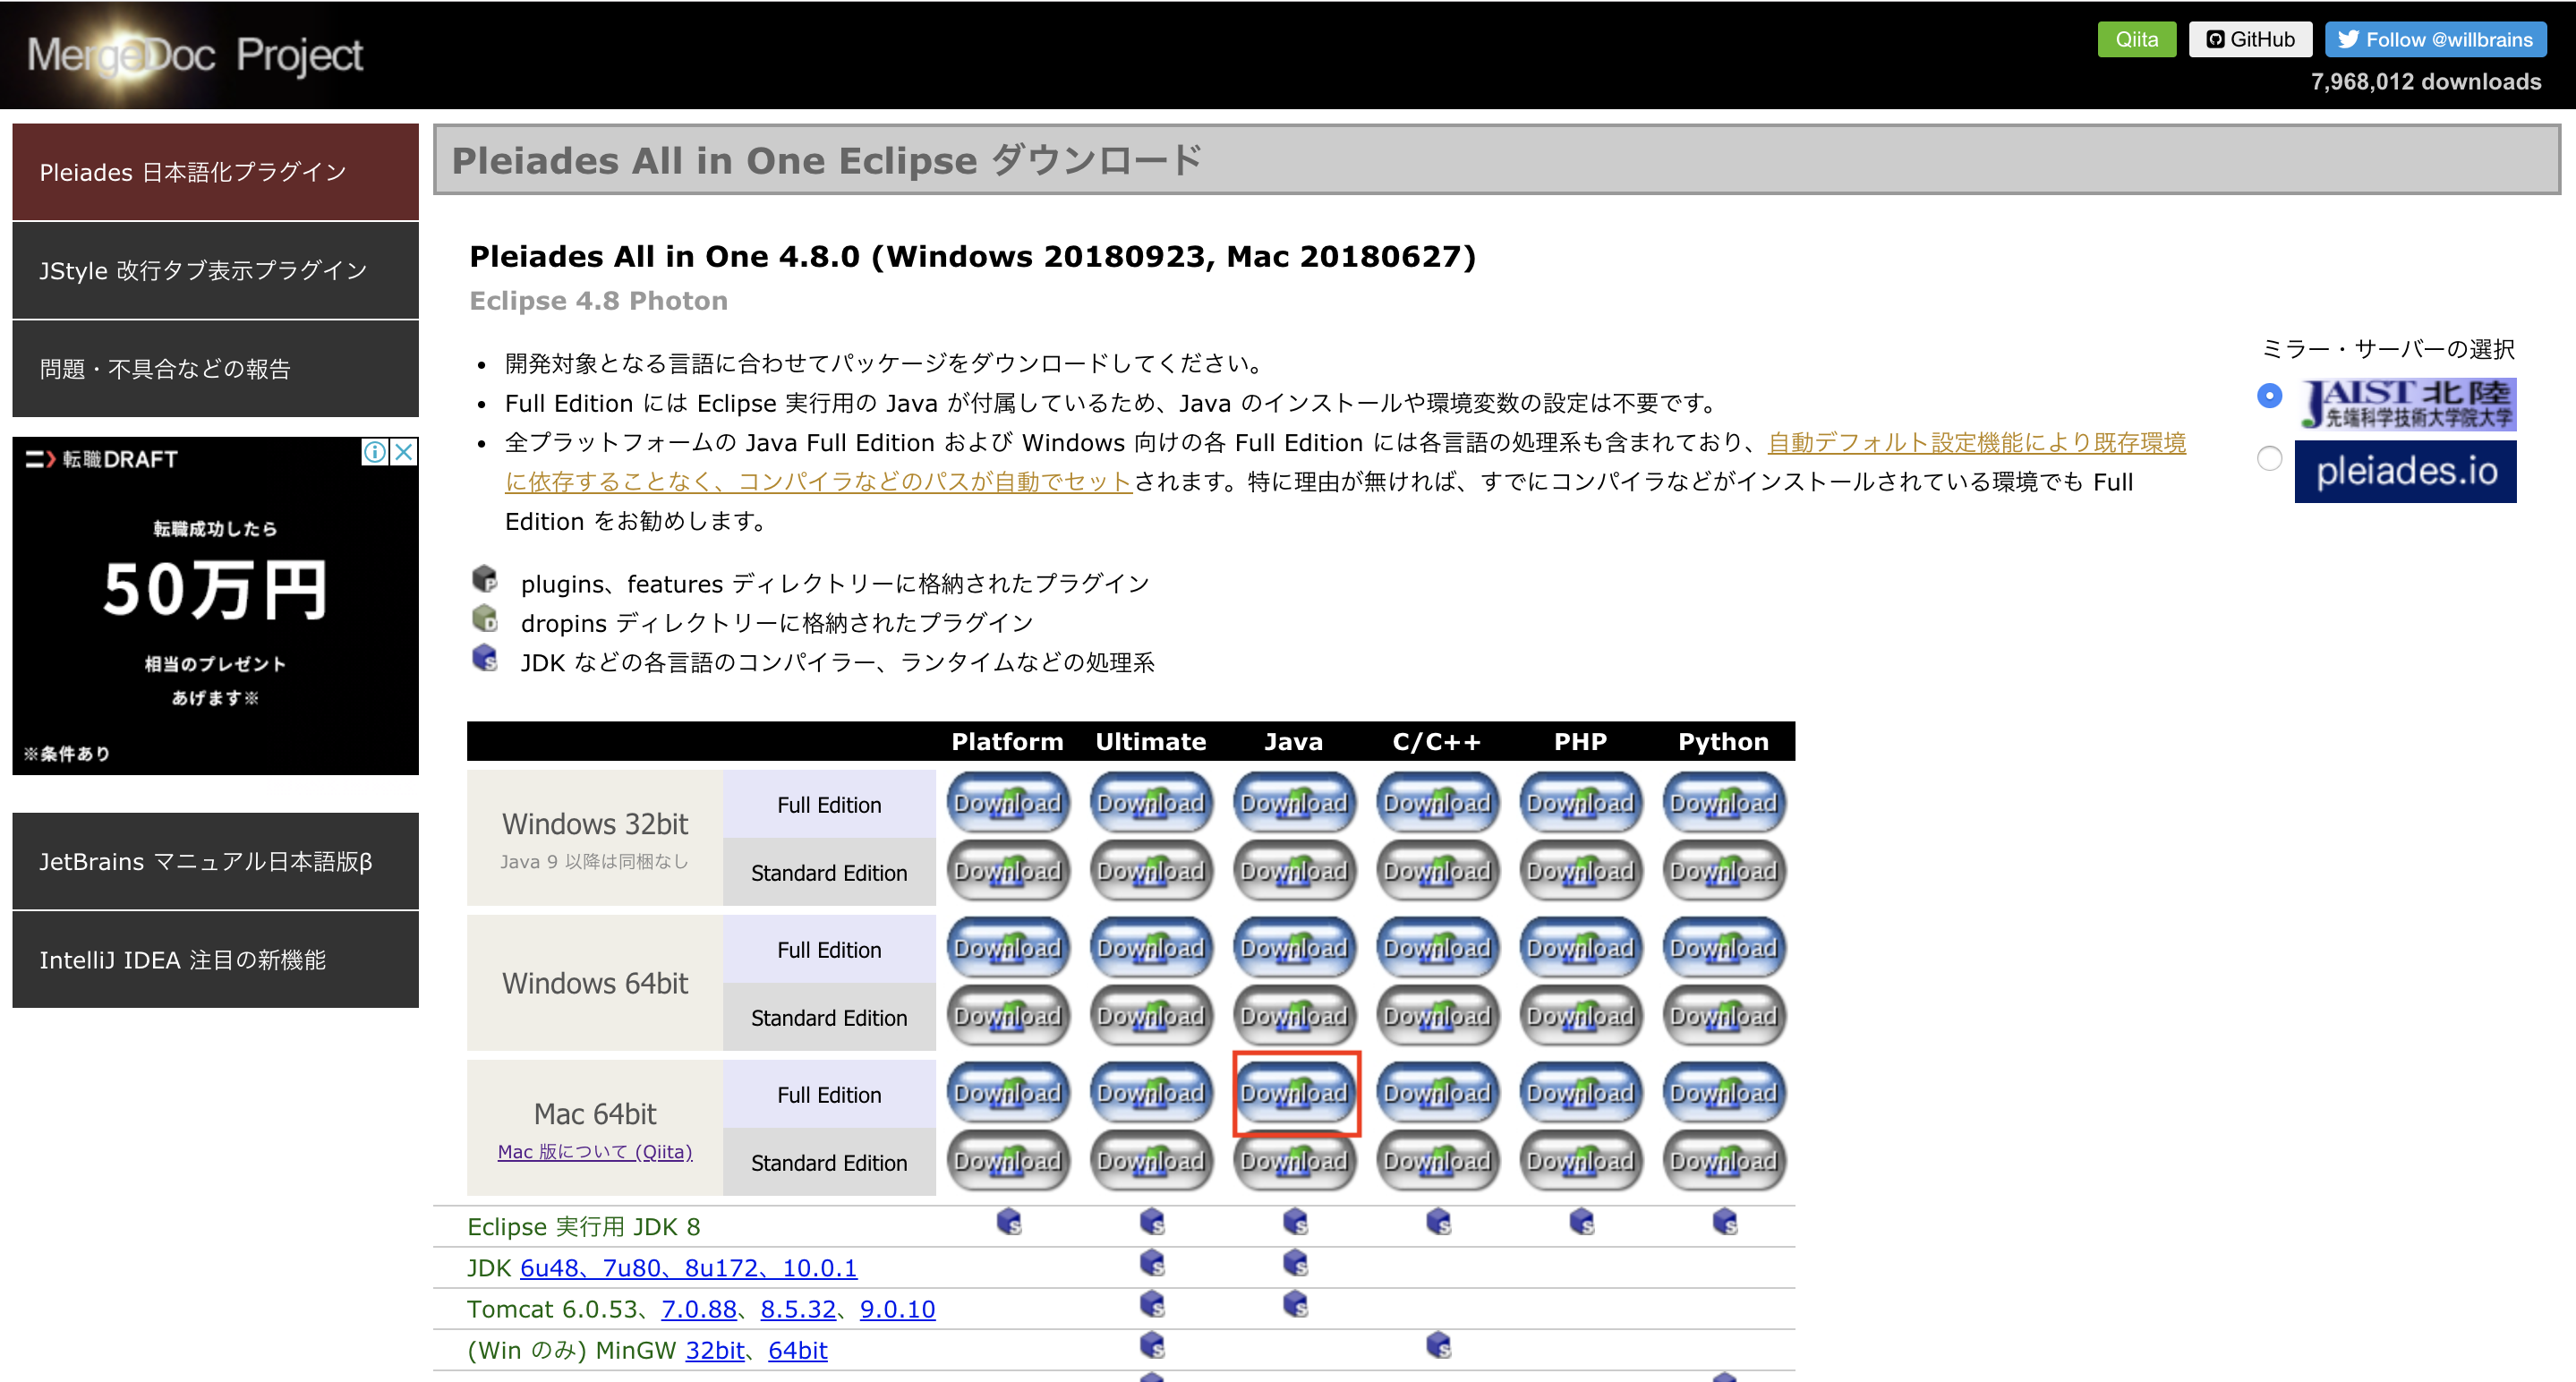
Task: Download Mac 64bit Standard Edition Python package
Action: click(1724, 1161)
